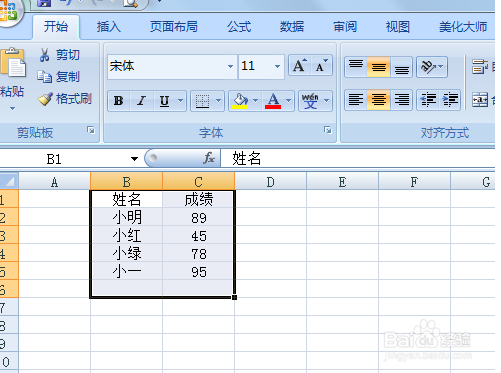This screenshot has width=501, height=373.
Task: Cut selection with the 剪切 scissors
Action: 59,55
